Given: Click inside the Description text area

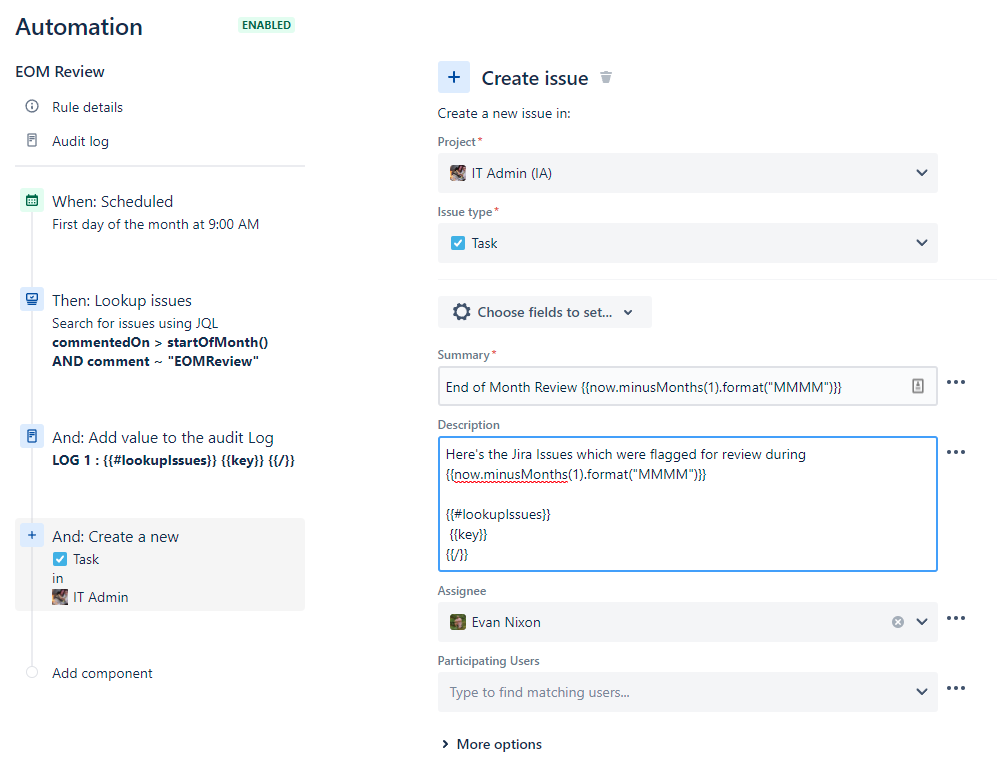Looking at the screenshot, I should pyautogui.click(x=687, y=504).
